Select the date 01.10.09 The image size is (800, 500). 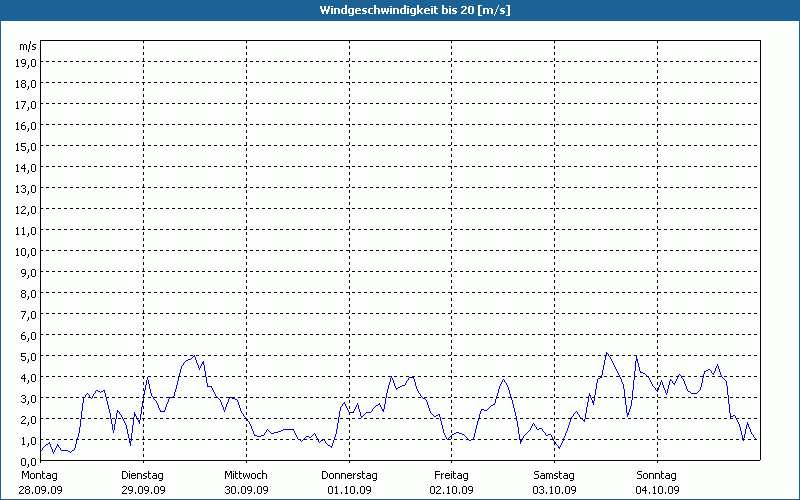pyautogui.click(x=349, y=490)
